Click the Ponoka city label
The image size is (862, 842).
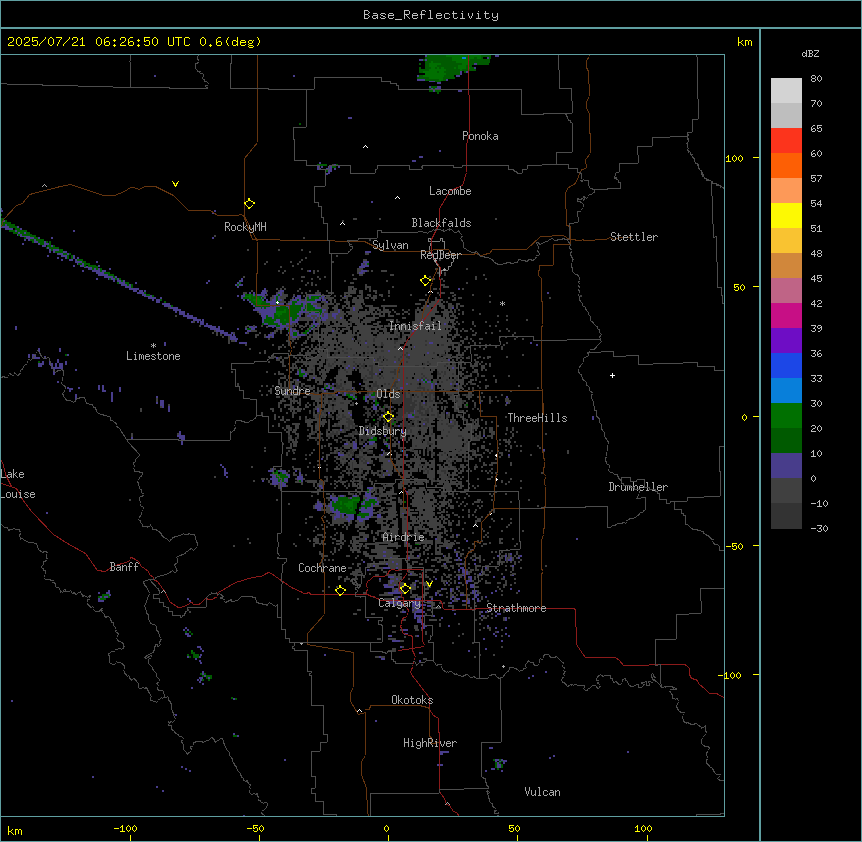480,136
